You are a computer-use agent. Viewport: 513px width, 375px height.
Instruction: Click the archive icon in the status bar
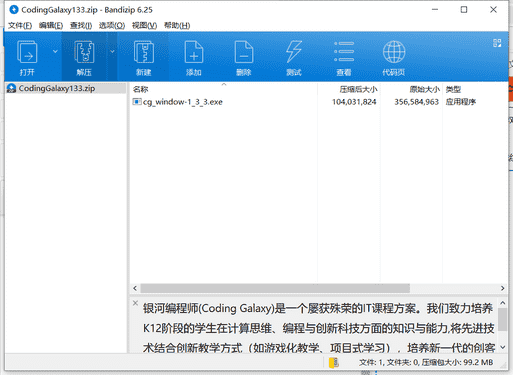tap(333, 362)
